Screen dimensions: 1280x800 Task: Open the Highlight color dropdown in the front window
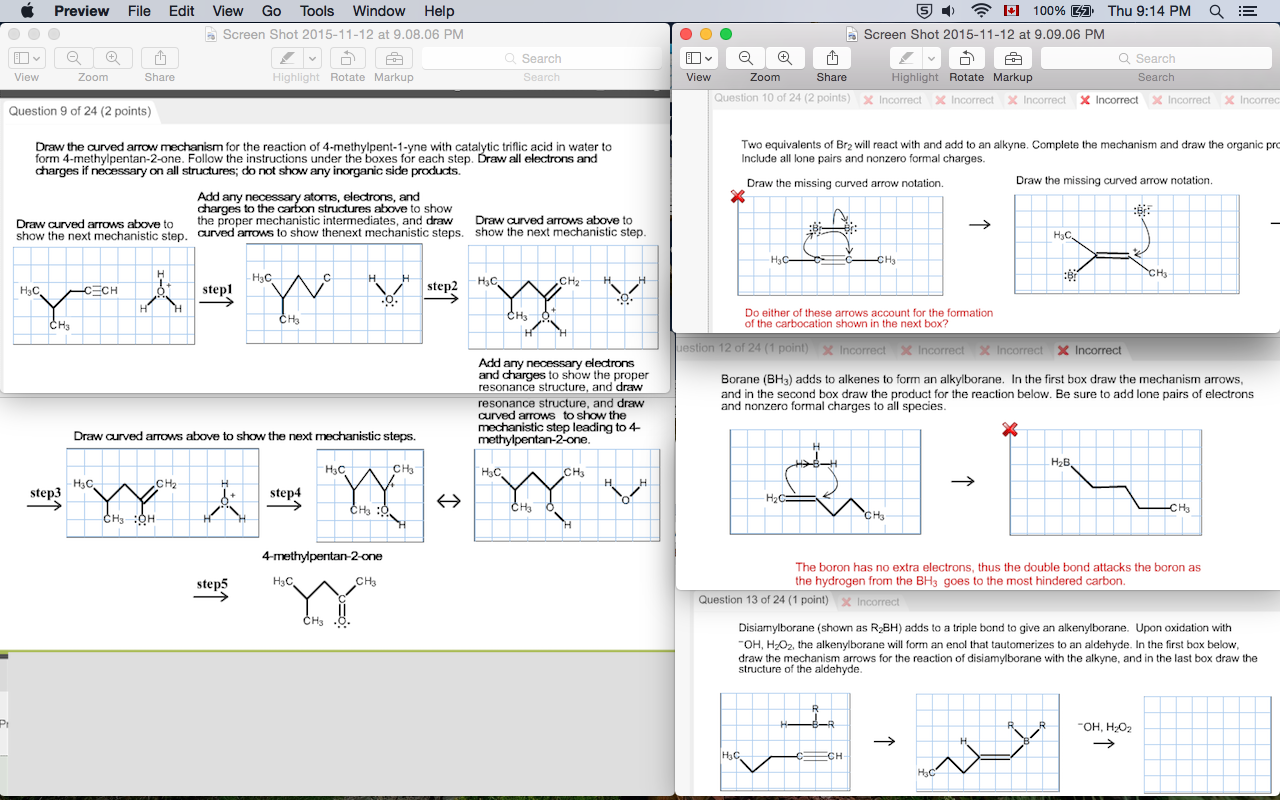coord(932,58)
